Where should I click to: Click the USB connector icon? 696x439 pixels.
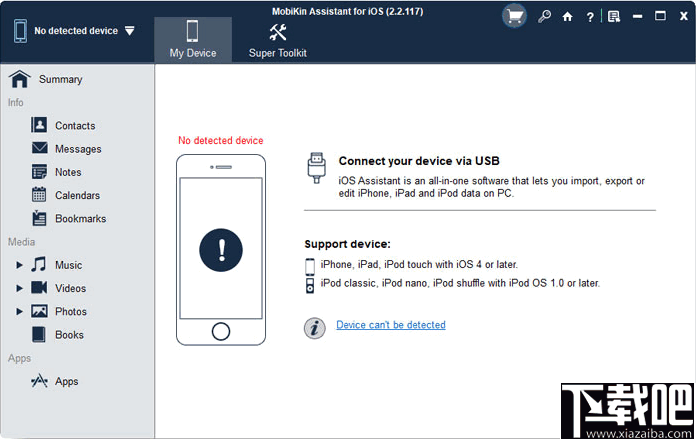(316, 168)
